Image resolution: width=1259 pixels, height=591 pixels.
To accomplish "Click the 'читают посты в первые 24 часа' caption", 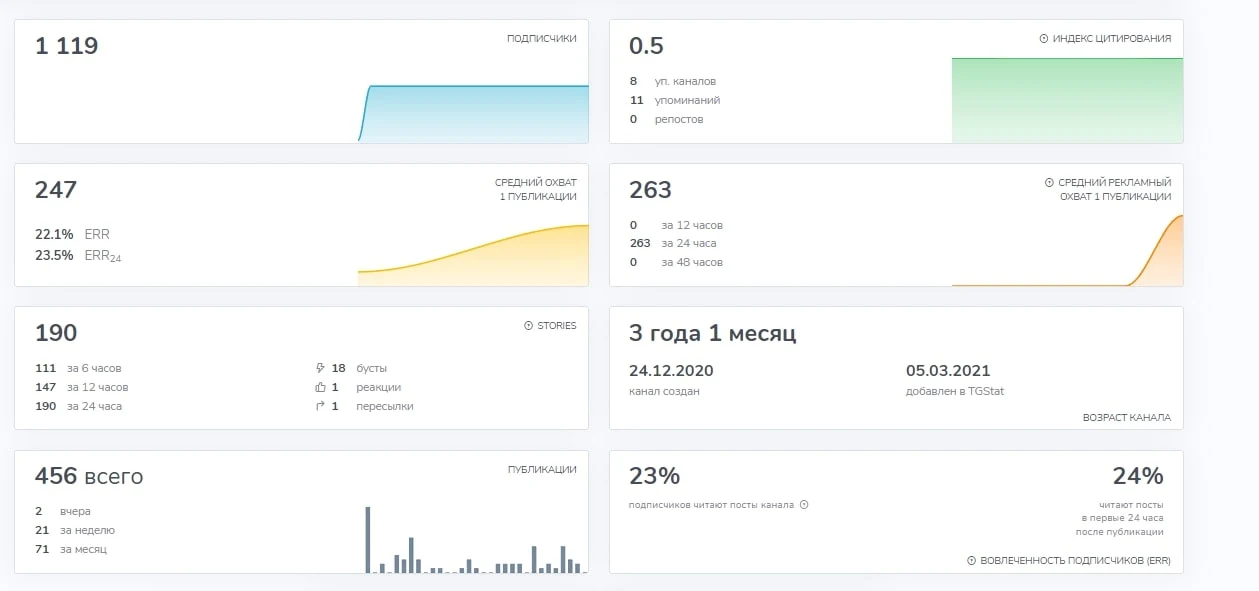I will (1122, 518).
